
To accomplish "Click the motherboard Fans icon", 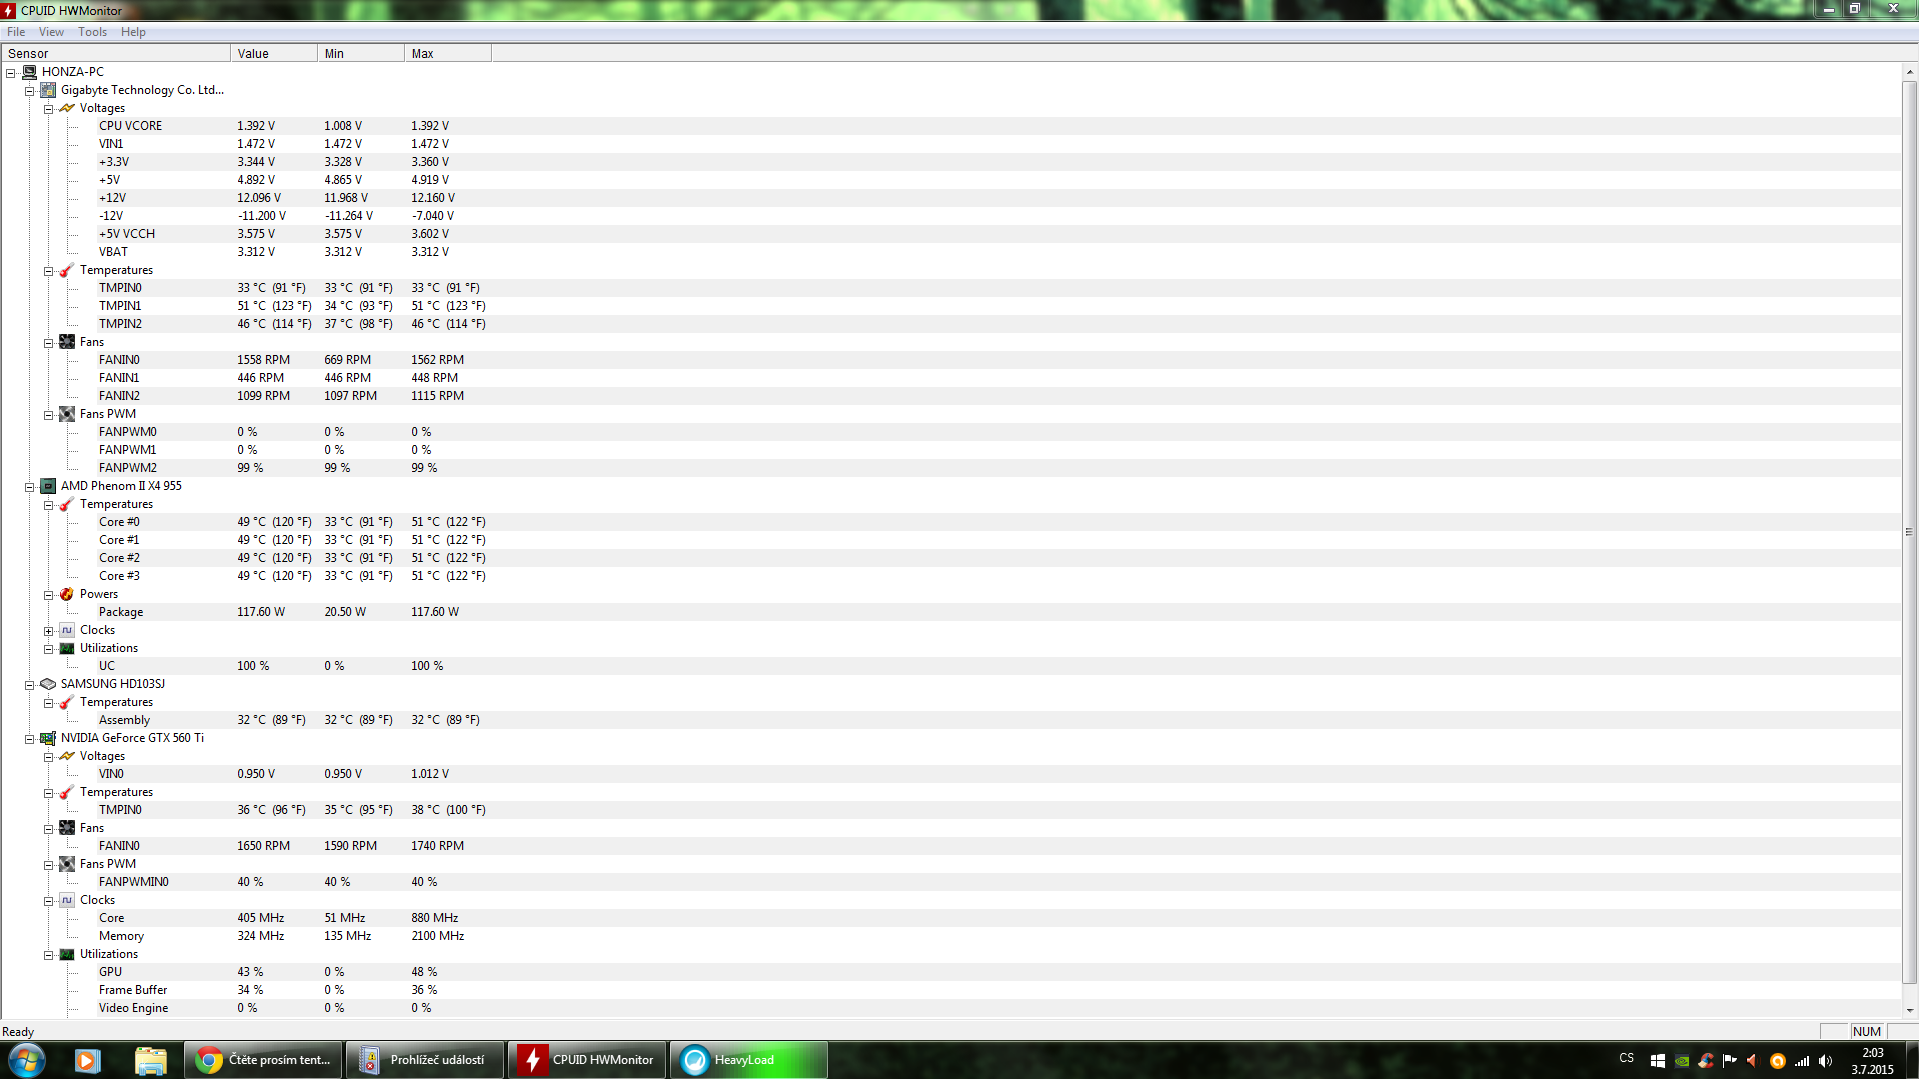I will [67, 342].
